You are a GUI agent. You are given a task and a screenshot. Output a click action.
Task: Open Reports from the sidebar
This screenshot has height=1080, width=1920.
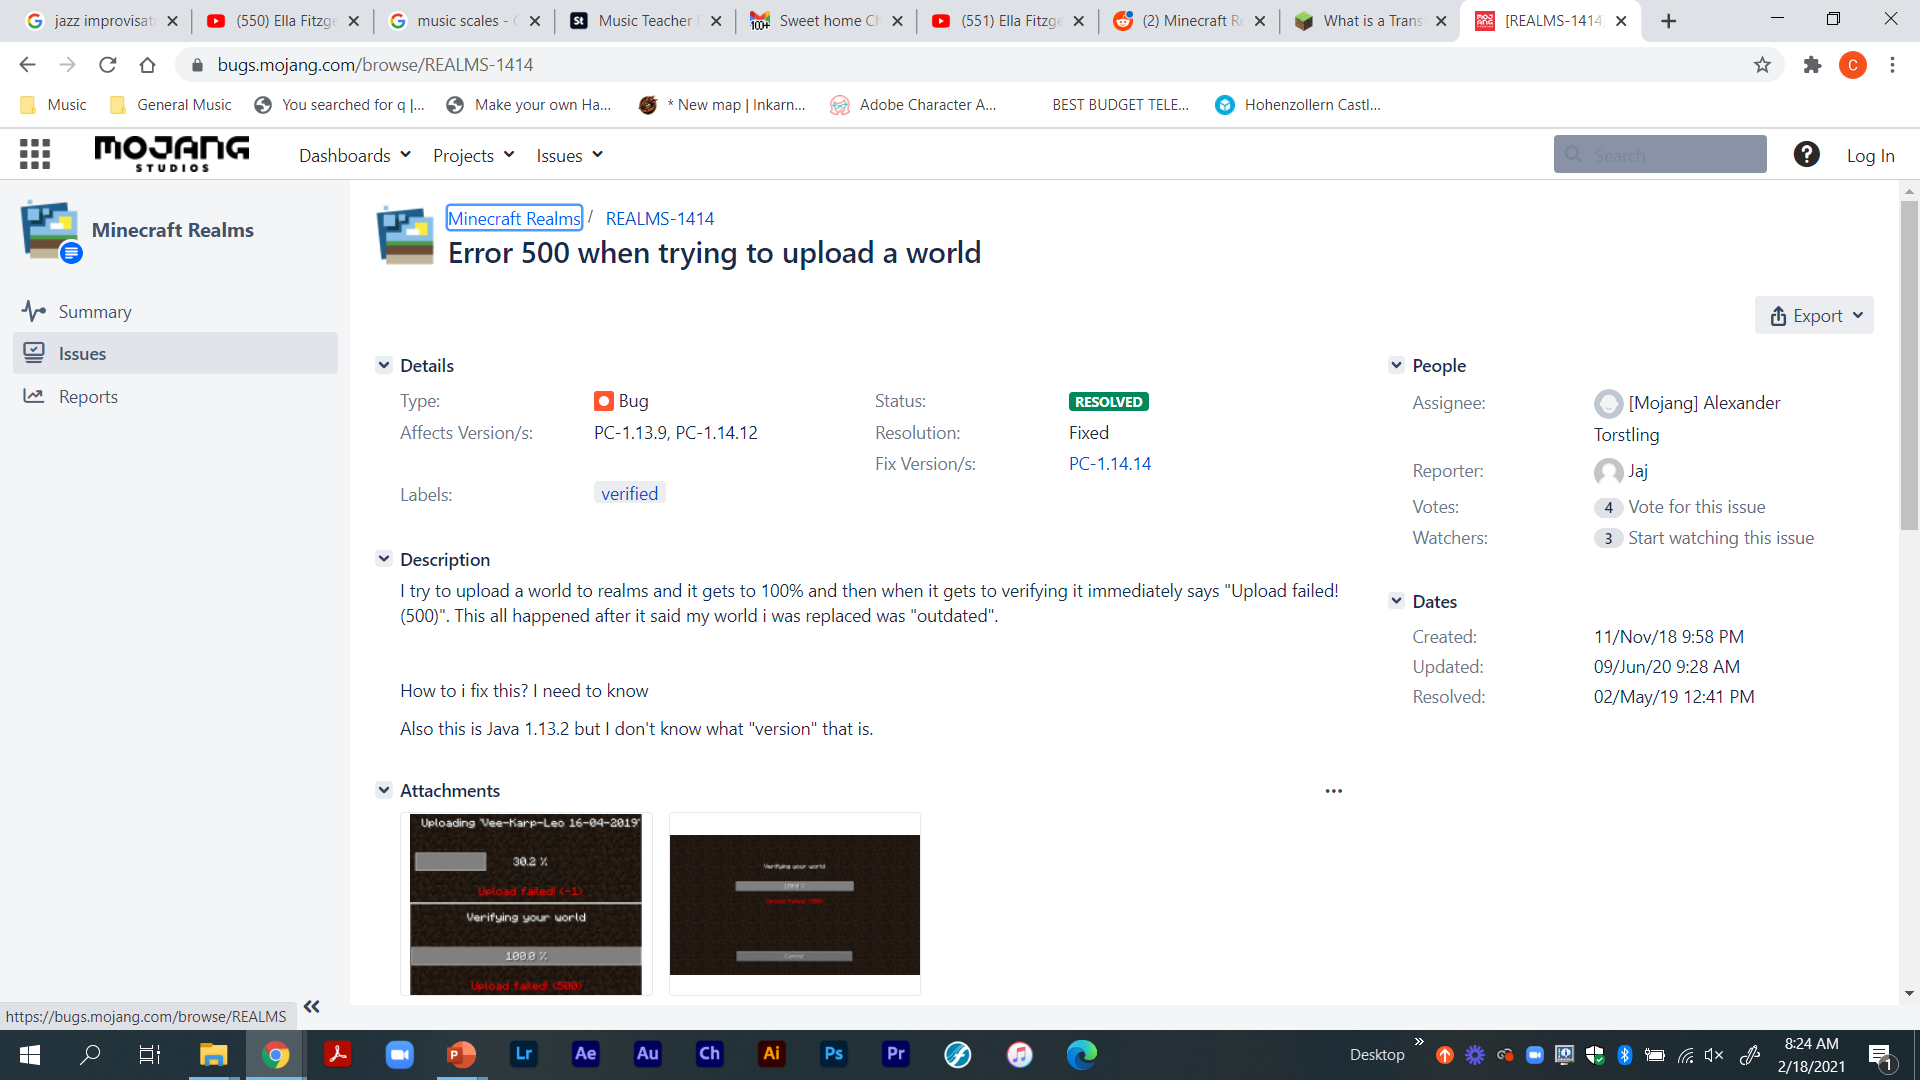tap(88, 397)
